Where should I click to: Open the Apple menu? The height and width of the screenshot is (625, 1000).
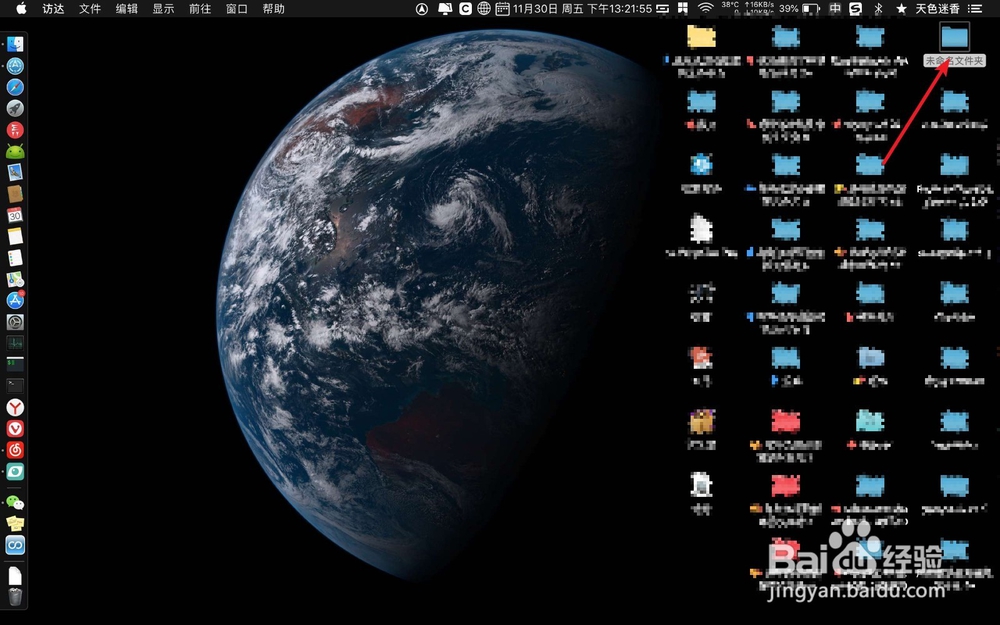click(x=21, y=8)
